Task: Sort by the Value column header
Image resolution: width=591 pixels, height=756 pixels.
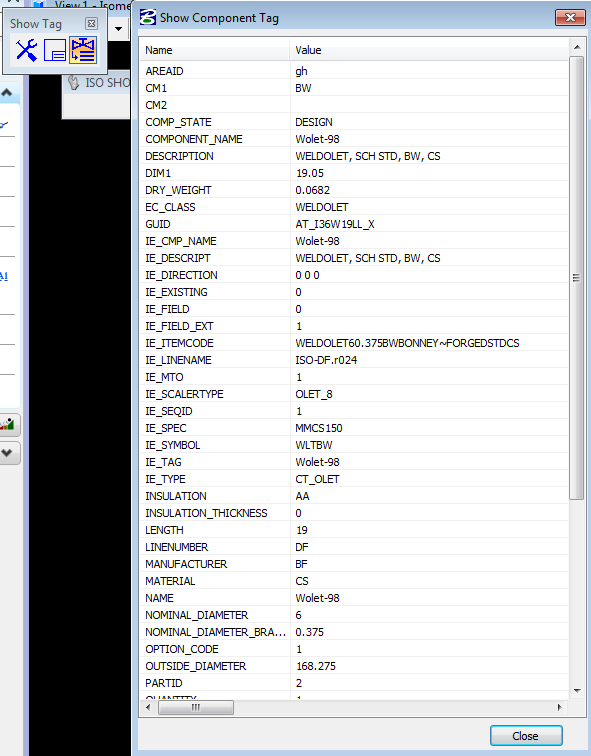Action: coord(429,50)
